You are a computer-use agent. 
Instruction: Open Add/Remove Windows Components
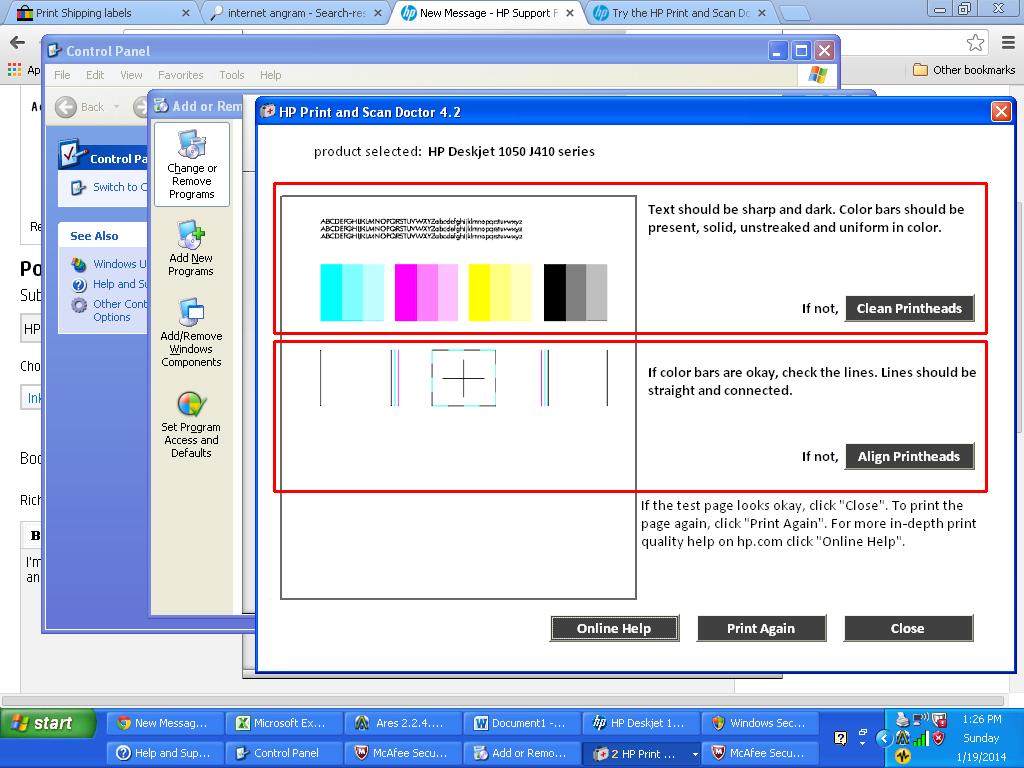click(191, 332)
